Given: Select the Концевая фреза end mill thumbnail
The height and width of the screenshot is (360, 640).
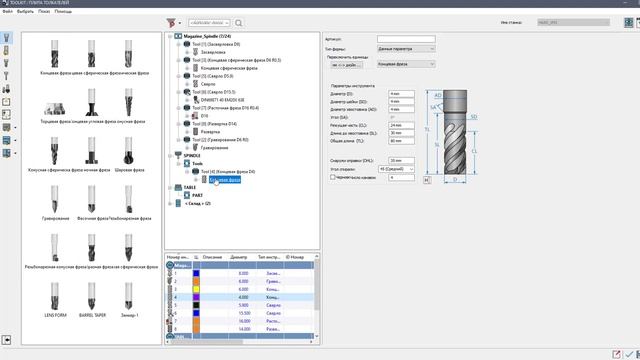Looking at the screenshot, I should [54, 54].
